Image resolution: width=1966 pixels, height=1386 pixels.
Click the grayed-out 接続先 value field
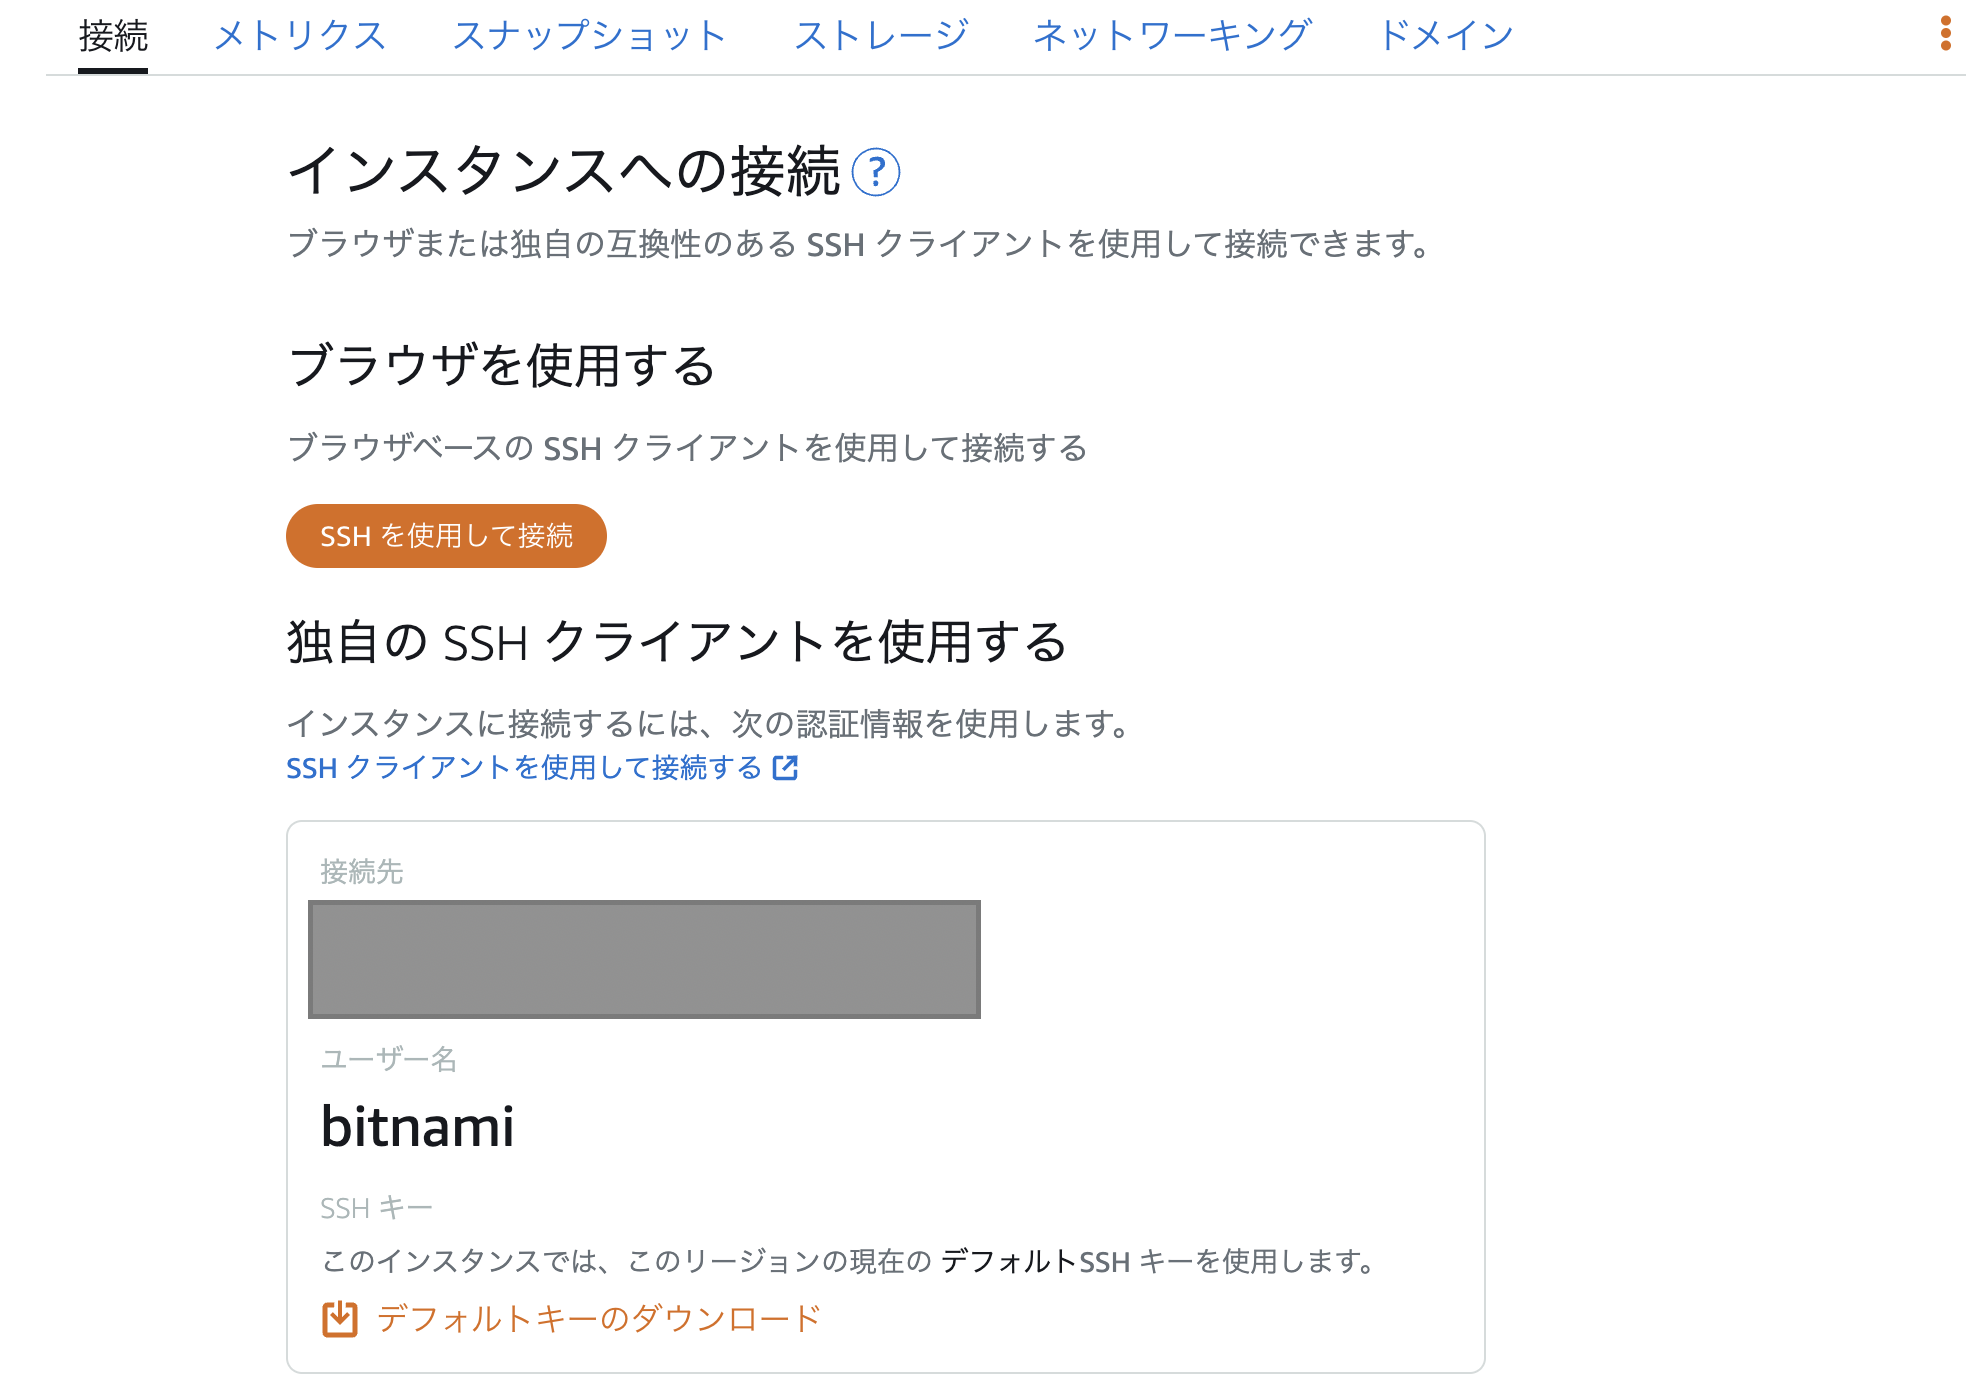tap(643, 958)
